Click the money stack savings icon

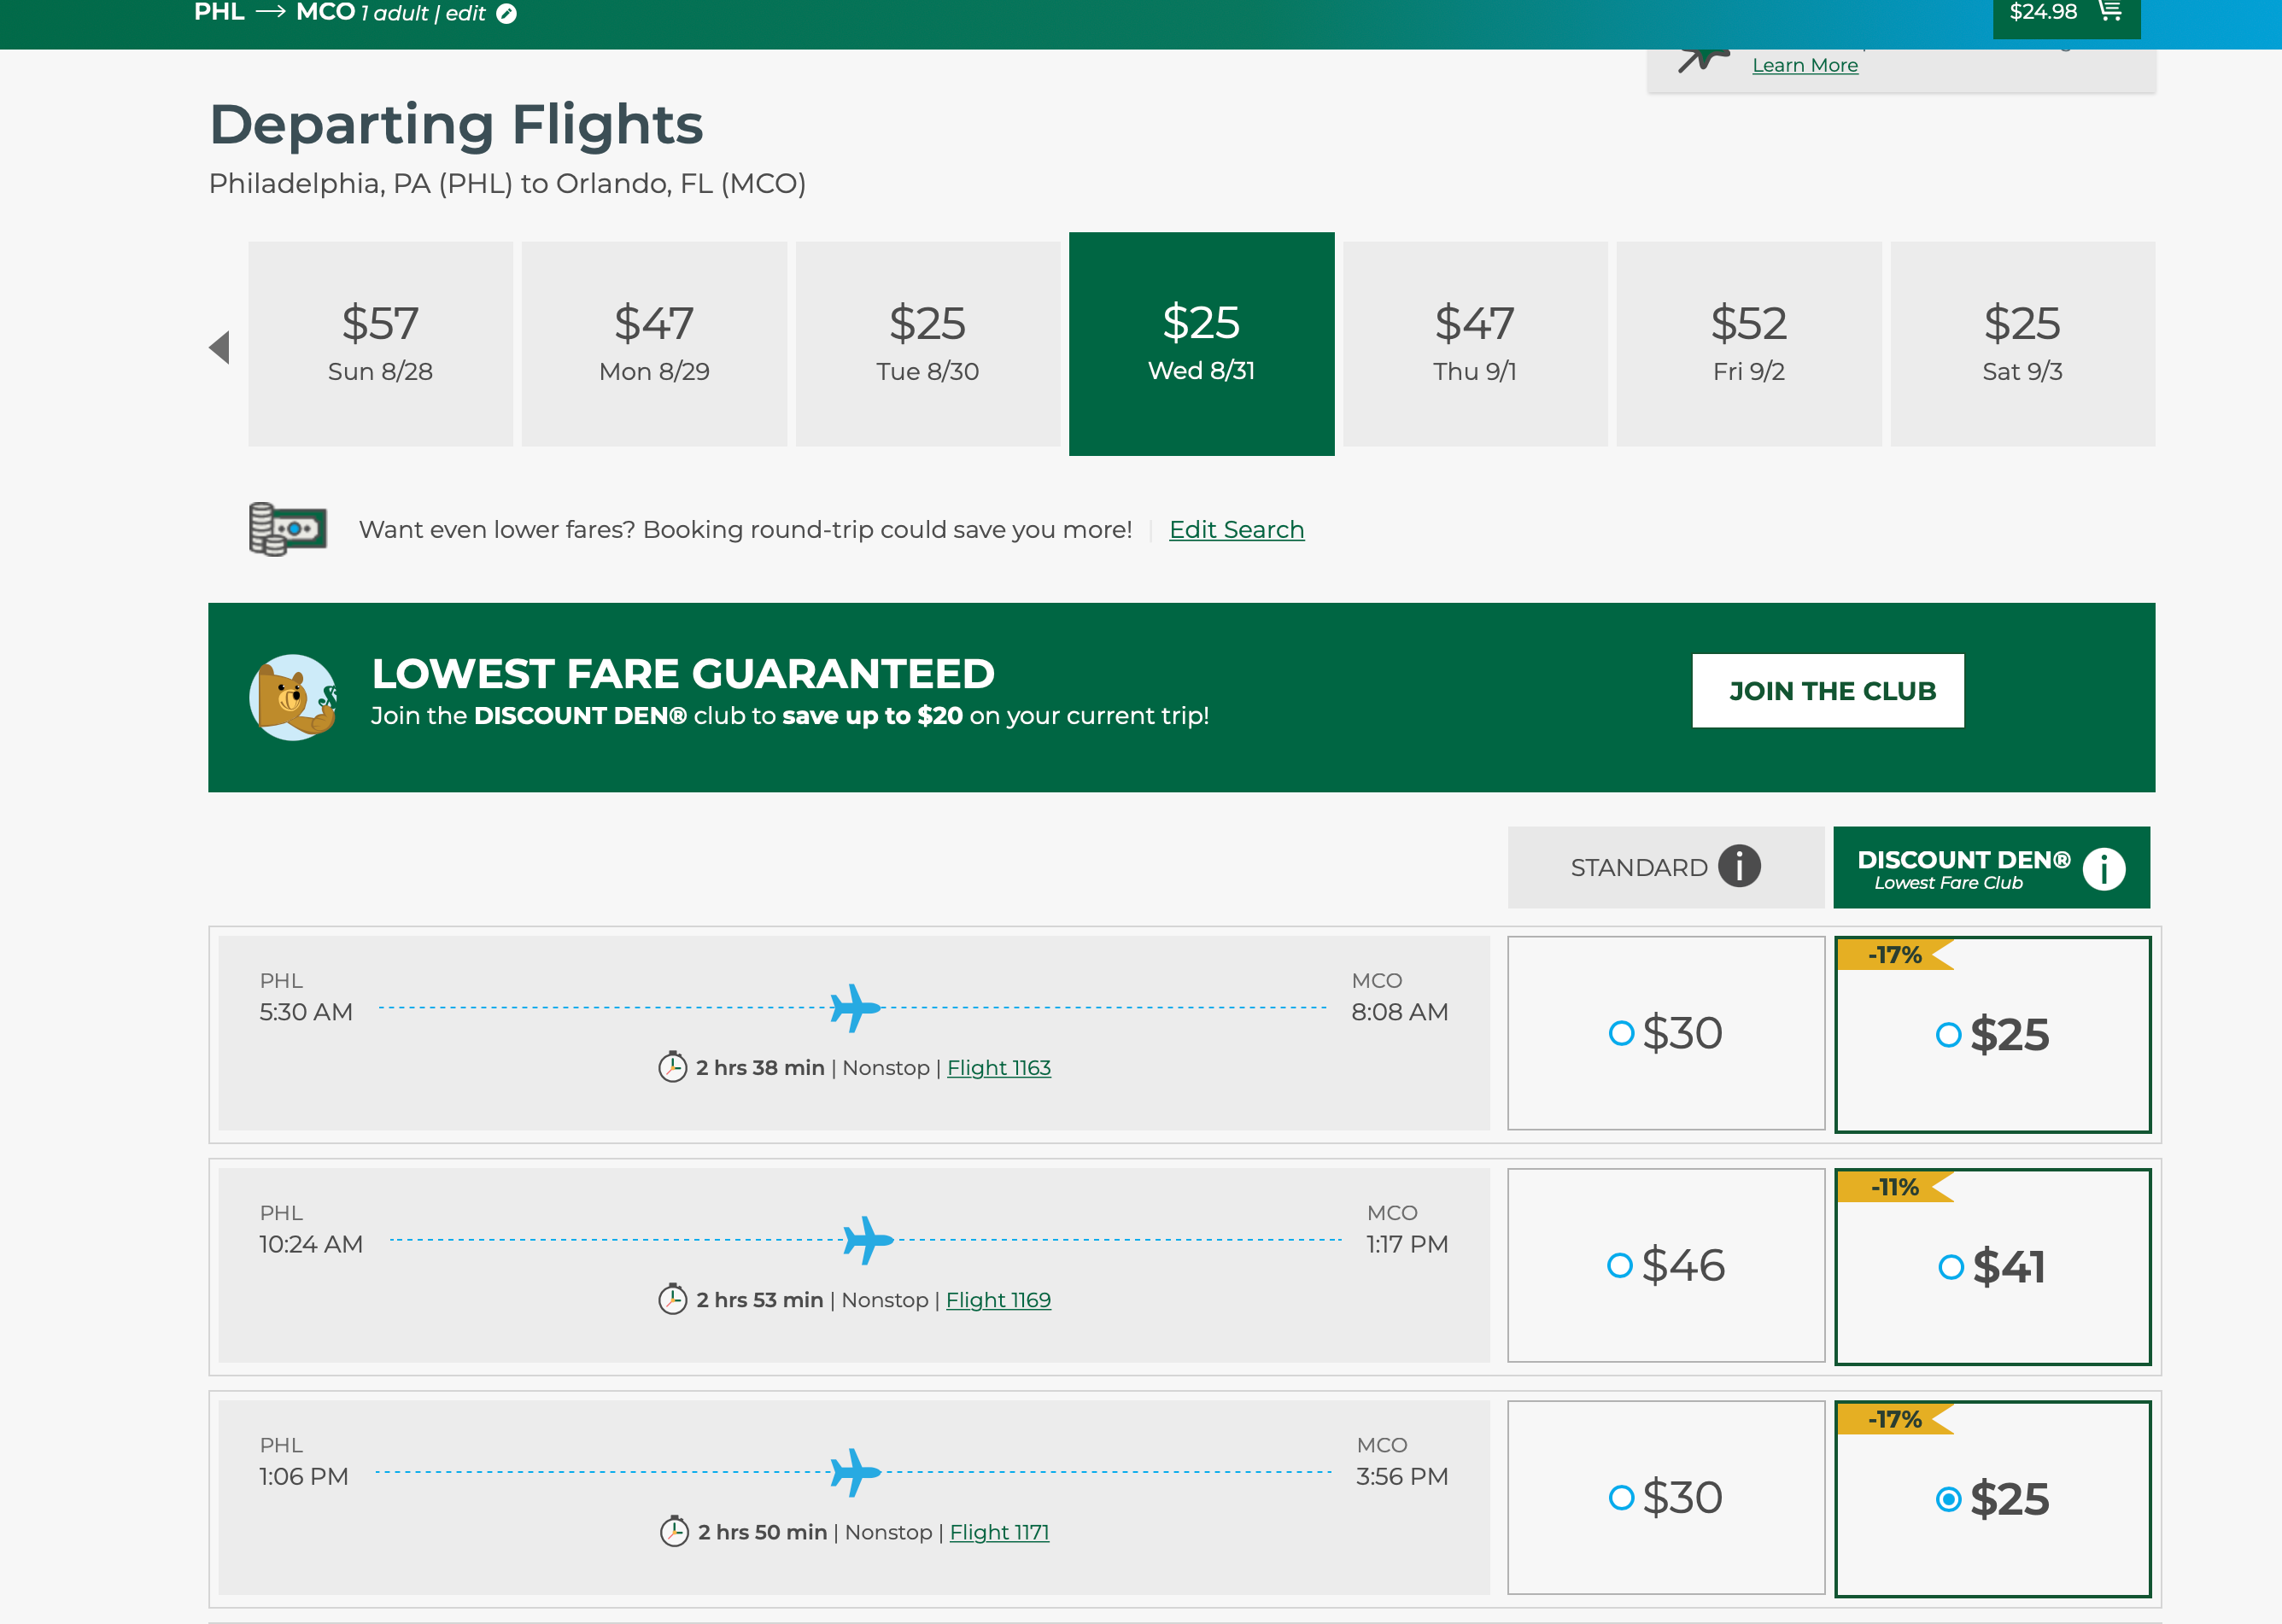tap(287, 529)
